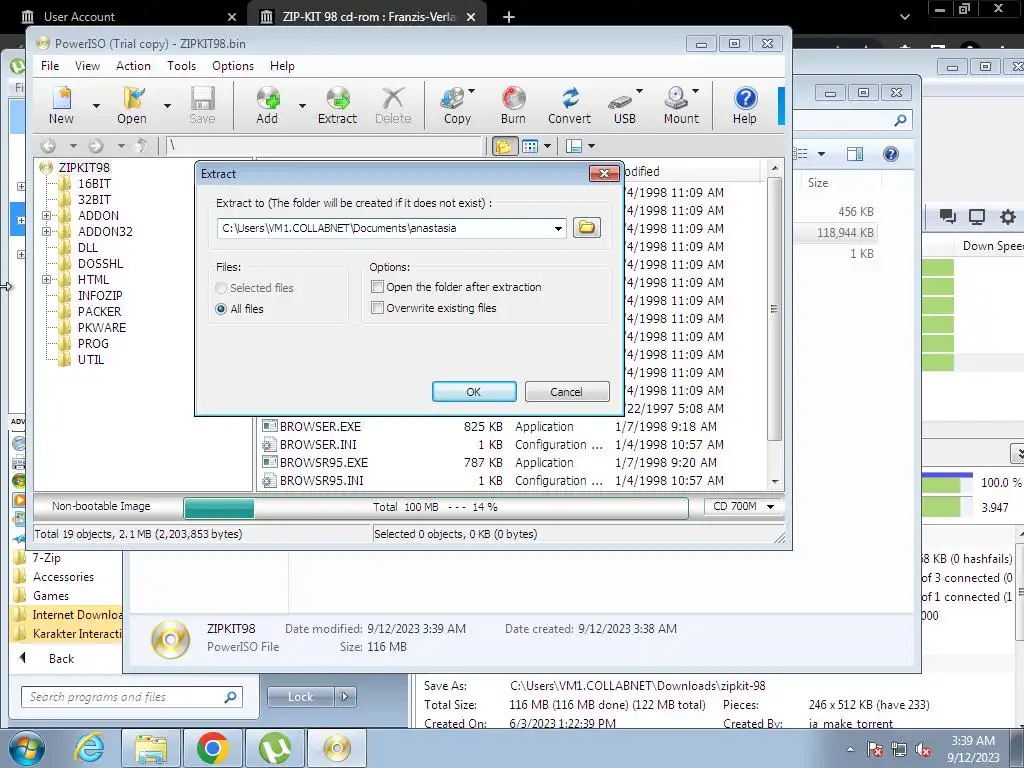Click the Internet Explorer taskbar icon

pyautogui.click(x=89, y=748)
